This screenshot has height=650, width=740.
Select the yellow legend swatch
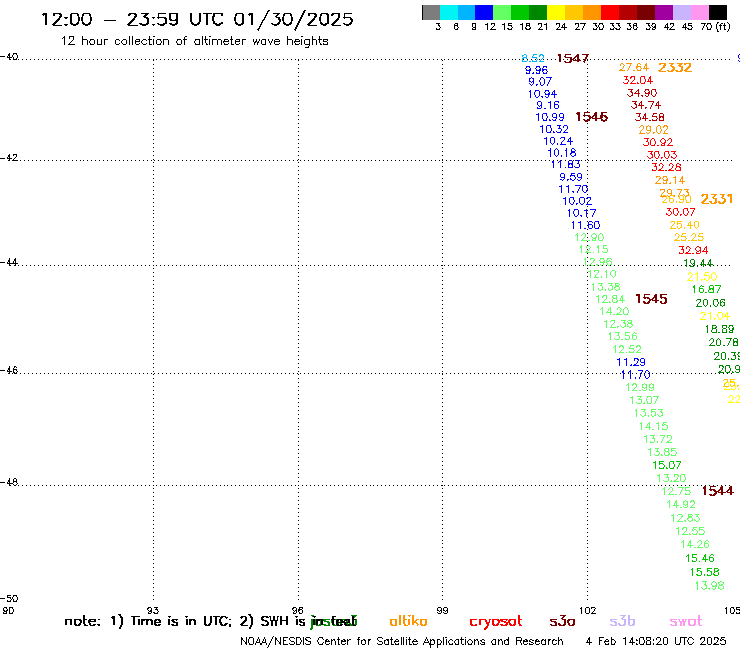[556, 12]
